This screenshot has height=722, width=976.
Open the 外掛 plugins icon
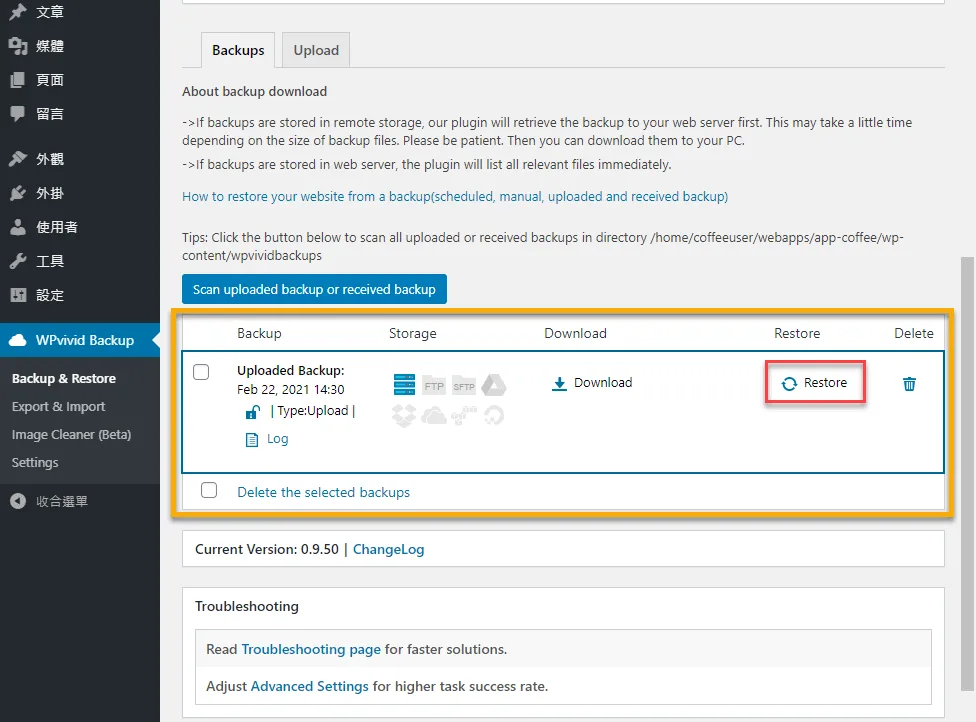[x=18, y=194]
